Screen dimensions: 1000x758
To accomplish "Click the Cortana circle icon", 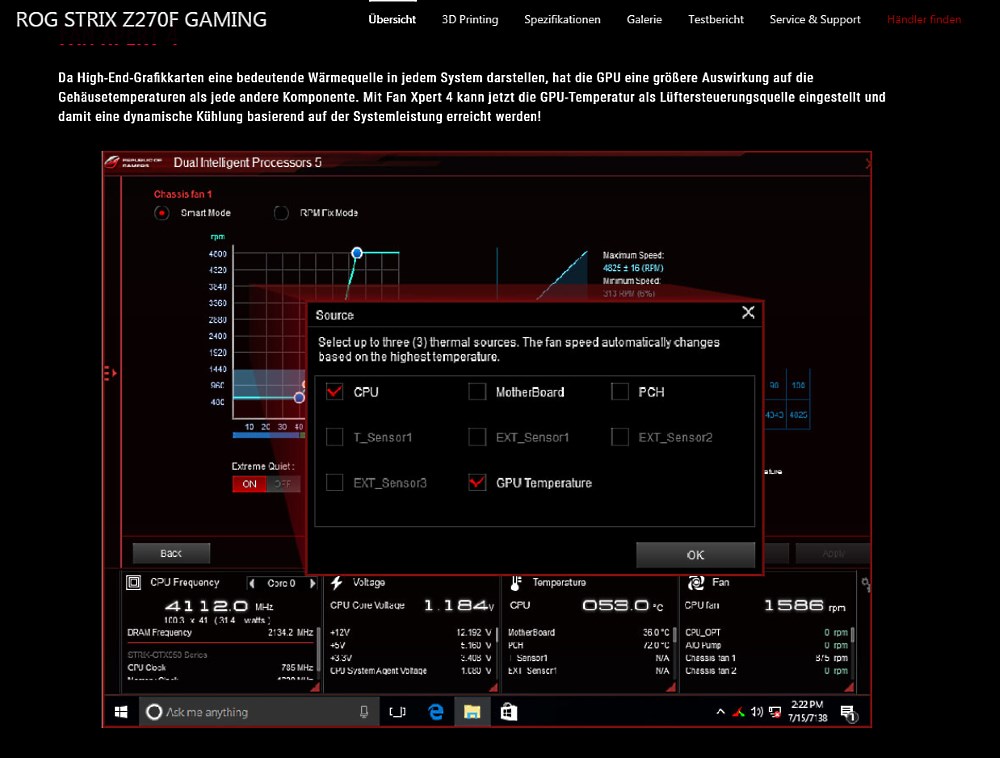I will pyautogui.click(x=154, y=712).
